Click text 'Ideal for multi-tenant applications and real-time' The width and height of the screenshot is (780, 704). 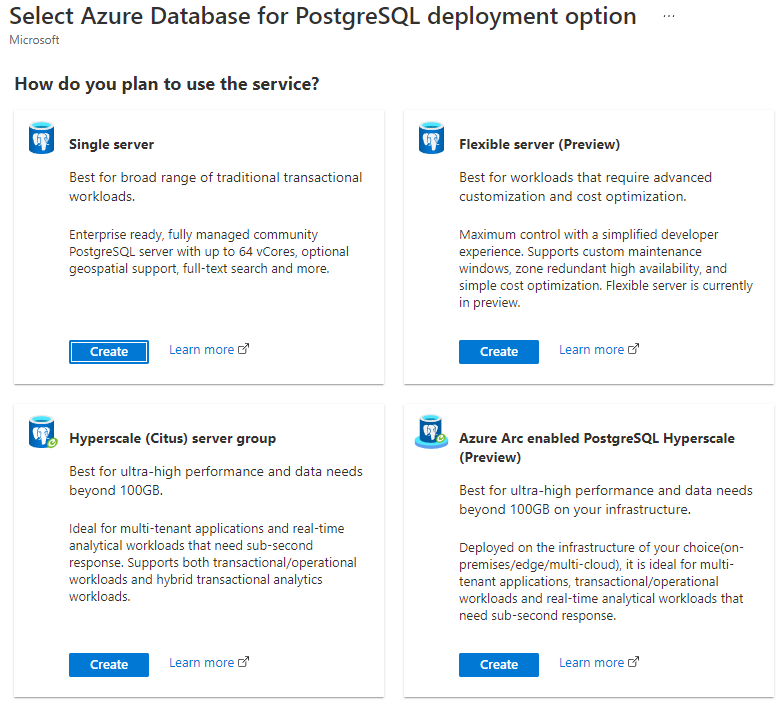tap(206, 528)
